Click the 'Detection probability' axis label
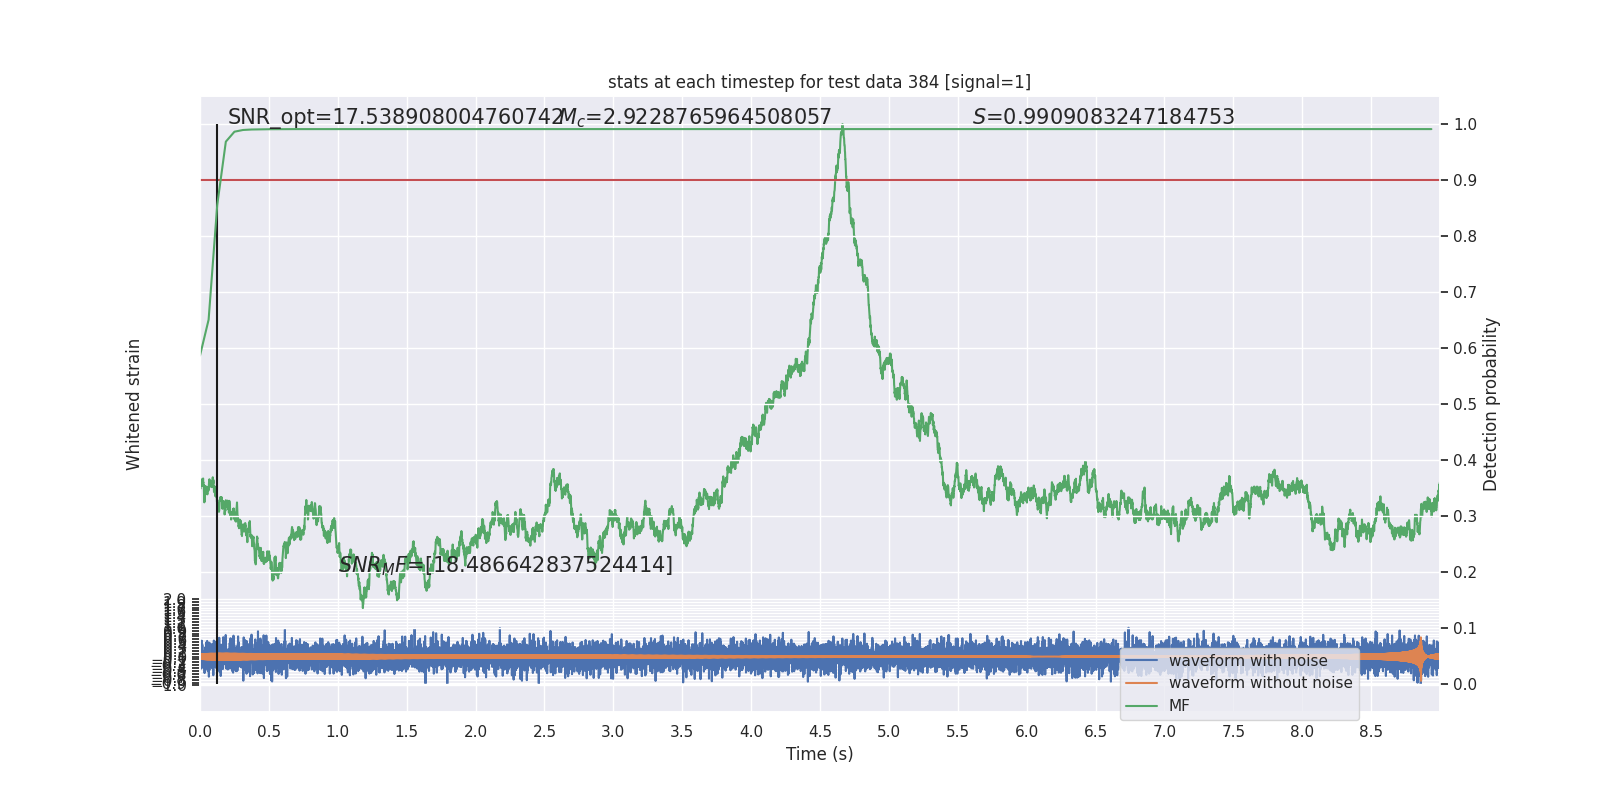 pos(1491,404)
